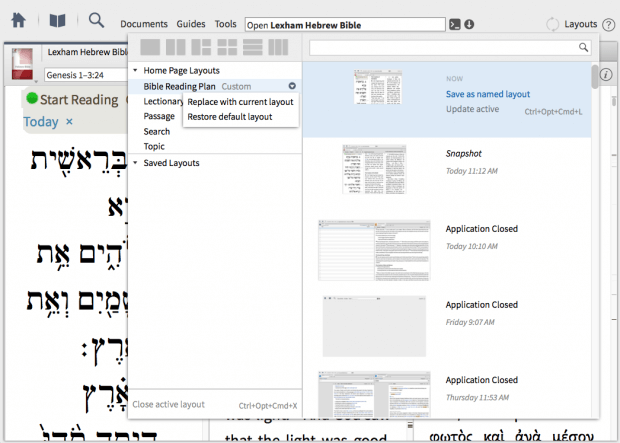Select Restore default layout option
Viewport: 620px width, 443px height.
pos(230,117)
